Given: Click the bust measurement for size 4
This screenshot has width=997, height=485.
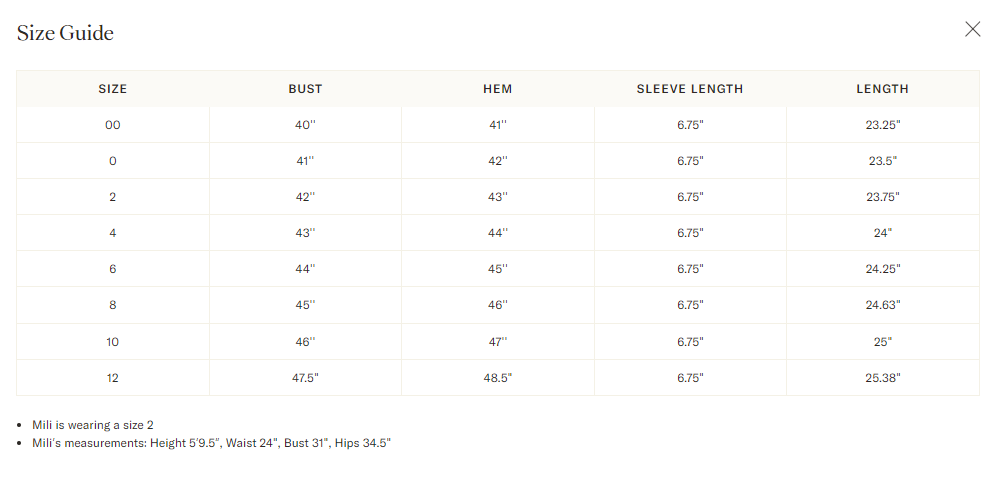Looking at the screenshot, I should pos(305,233).
